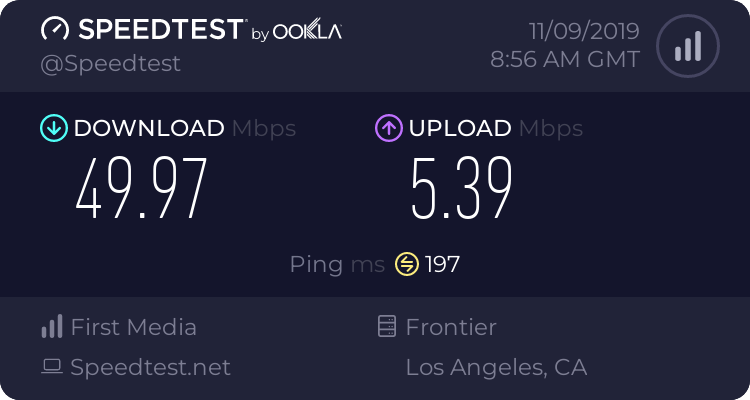
Task: Click the signal bars icon in circle
Action: [x=687, y=46]
